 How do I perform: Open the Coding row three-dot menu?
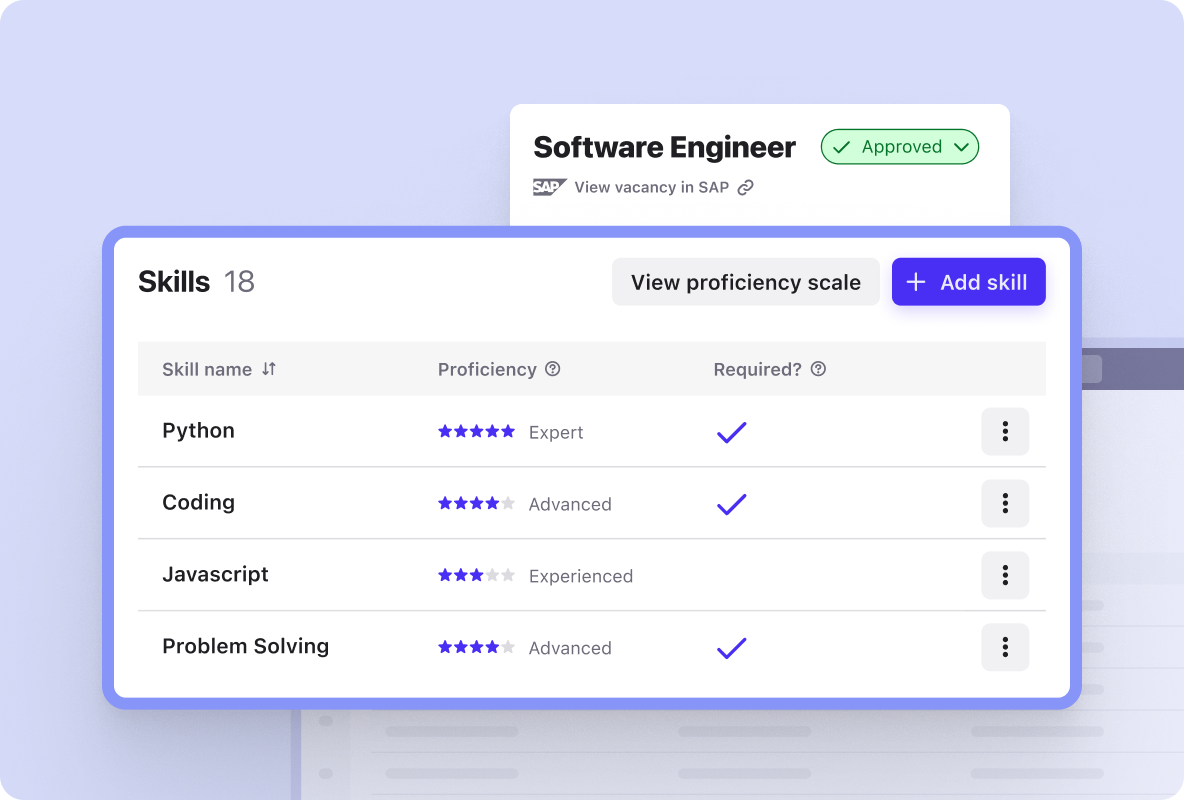[1004, 503]
